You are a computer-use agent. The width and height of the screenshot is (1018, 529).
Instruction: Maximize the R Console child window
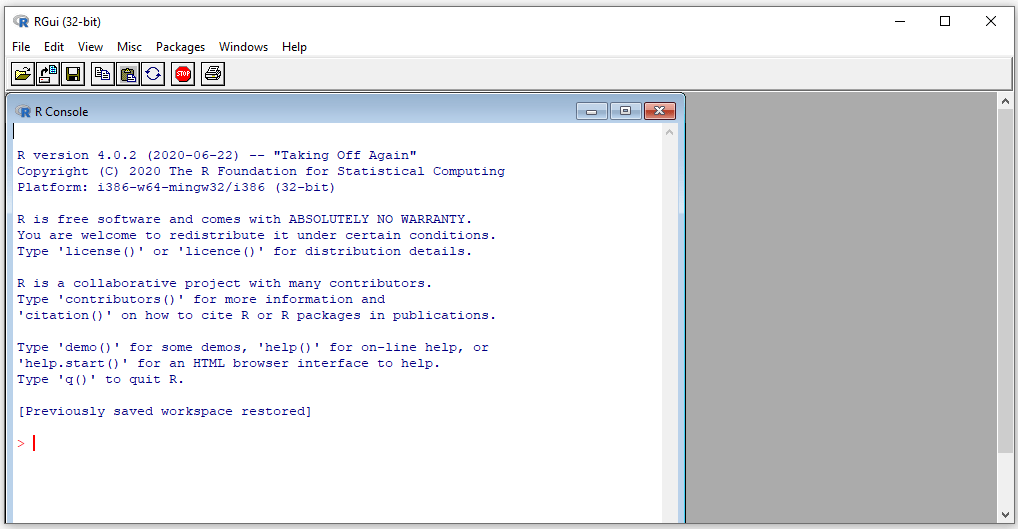click(625, 111)
